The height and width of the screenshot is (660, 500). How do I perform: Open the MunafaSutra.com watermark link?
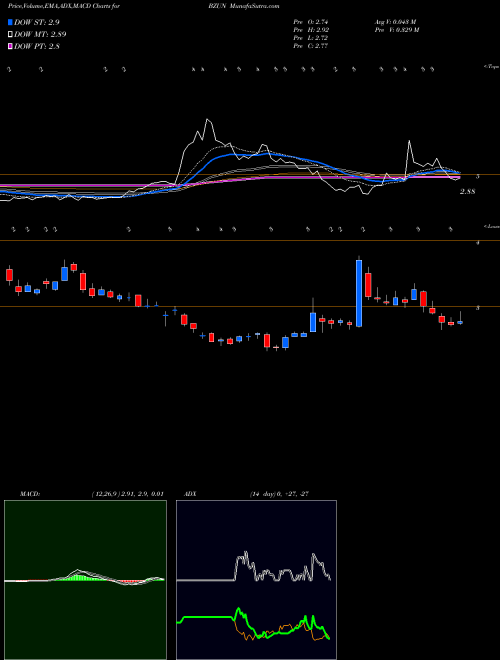tap(255, 6)
